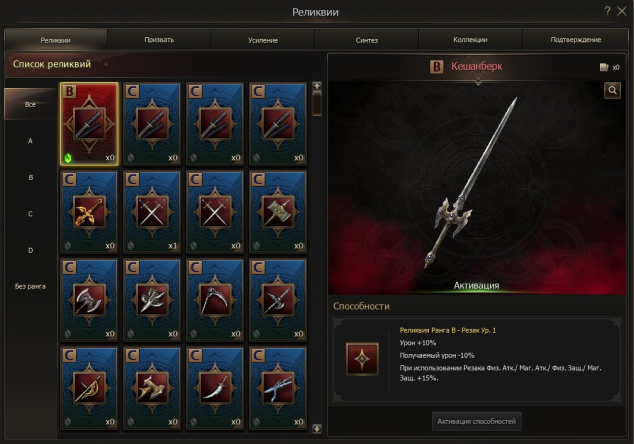Show relics Без ранга
Viewport: 634px width, 444px height.
(30, 286)
